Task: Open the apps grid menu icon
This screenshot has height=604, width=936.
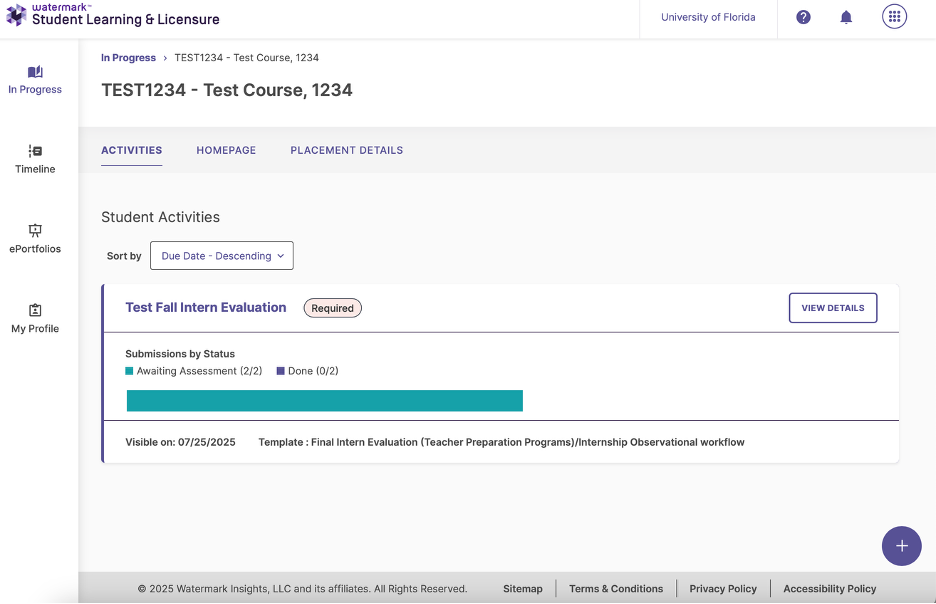Action: pos(894,17)
